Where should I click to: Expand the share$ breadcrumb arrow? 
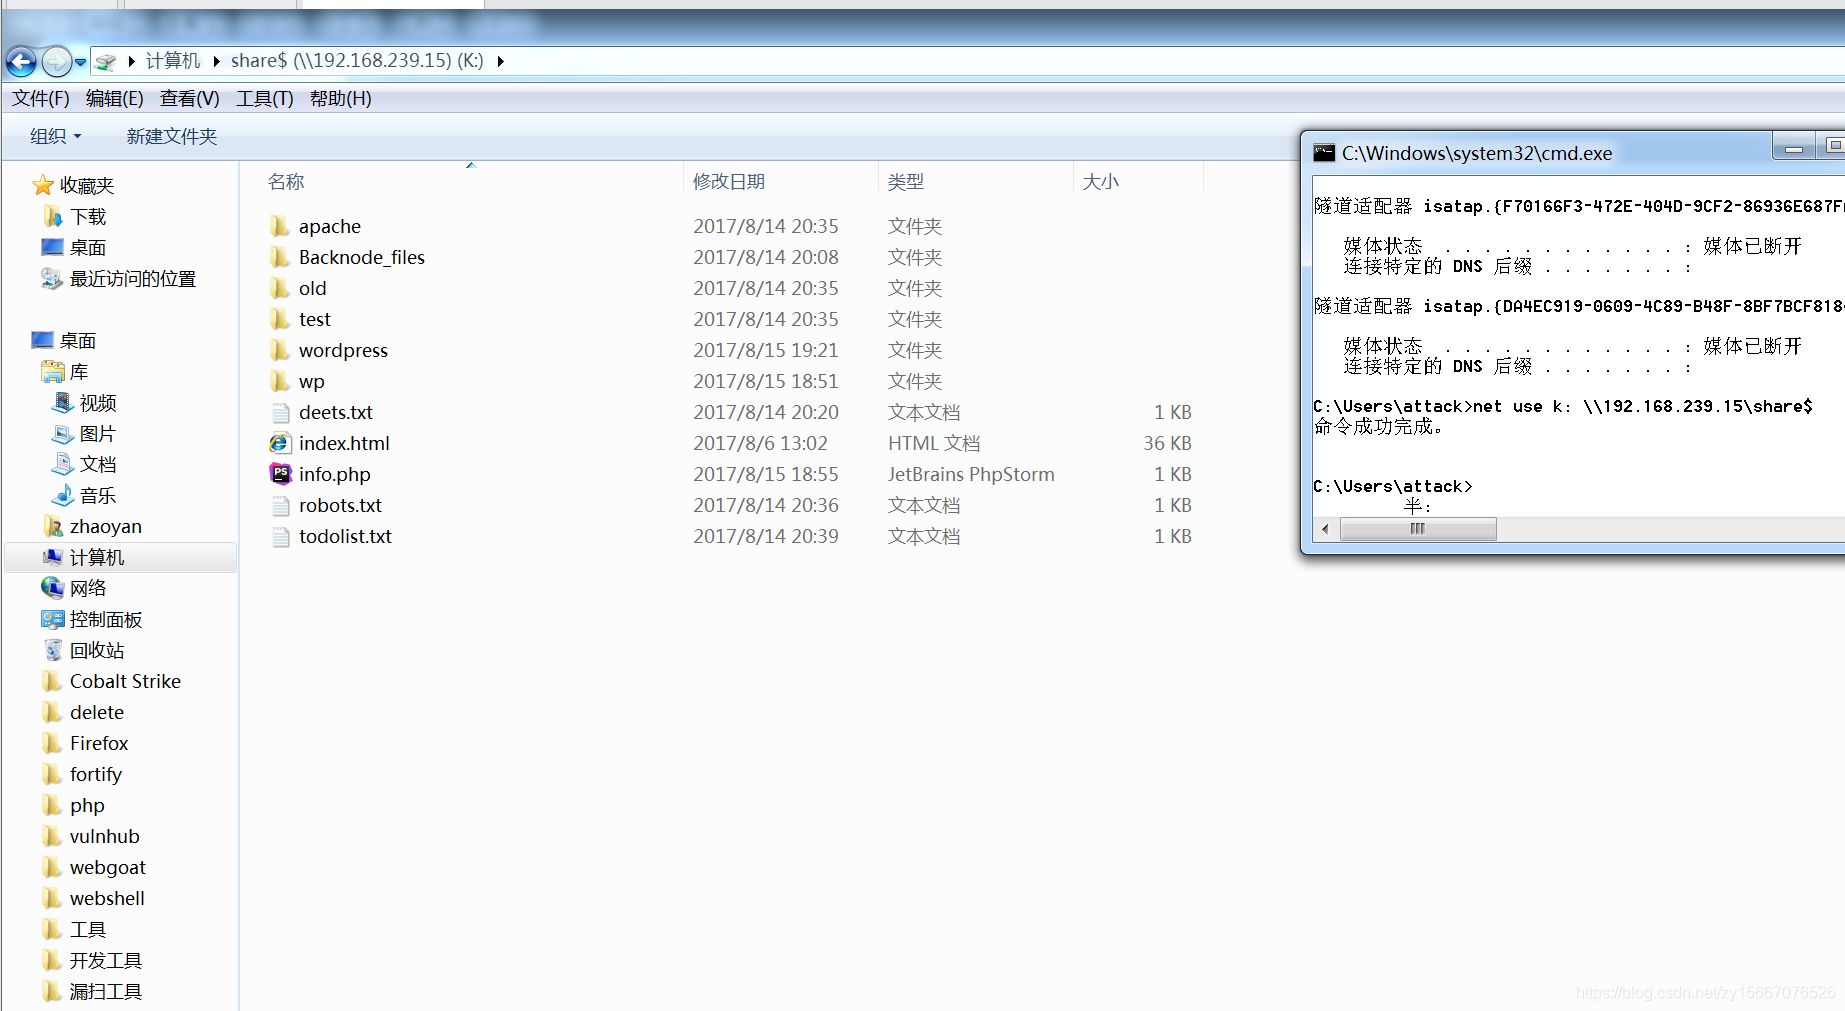(500, 62)
